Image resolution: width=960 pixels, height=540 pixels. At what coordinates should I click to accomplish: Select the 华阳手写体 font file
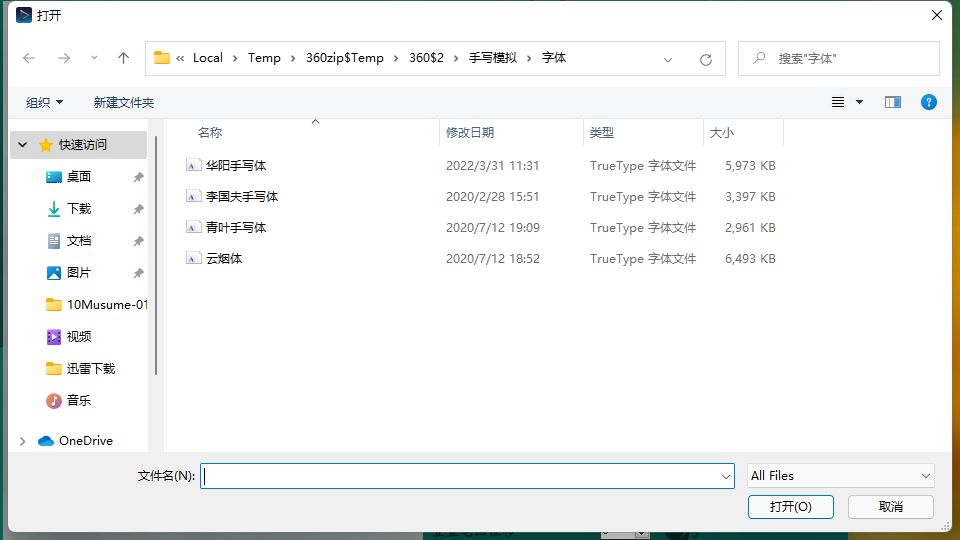pyautogui.click(x=236, y=165)
